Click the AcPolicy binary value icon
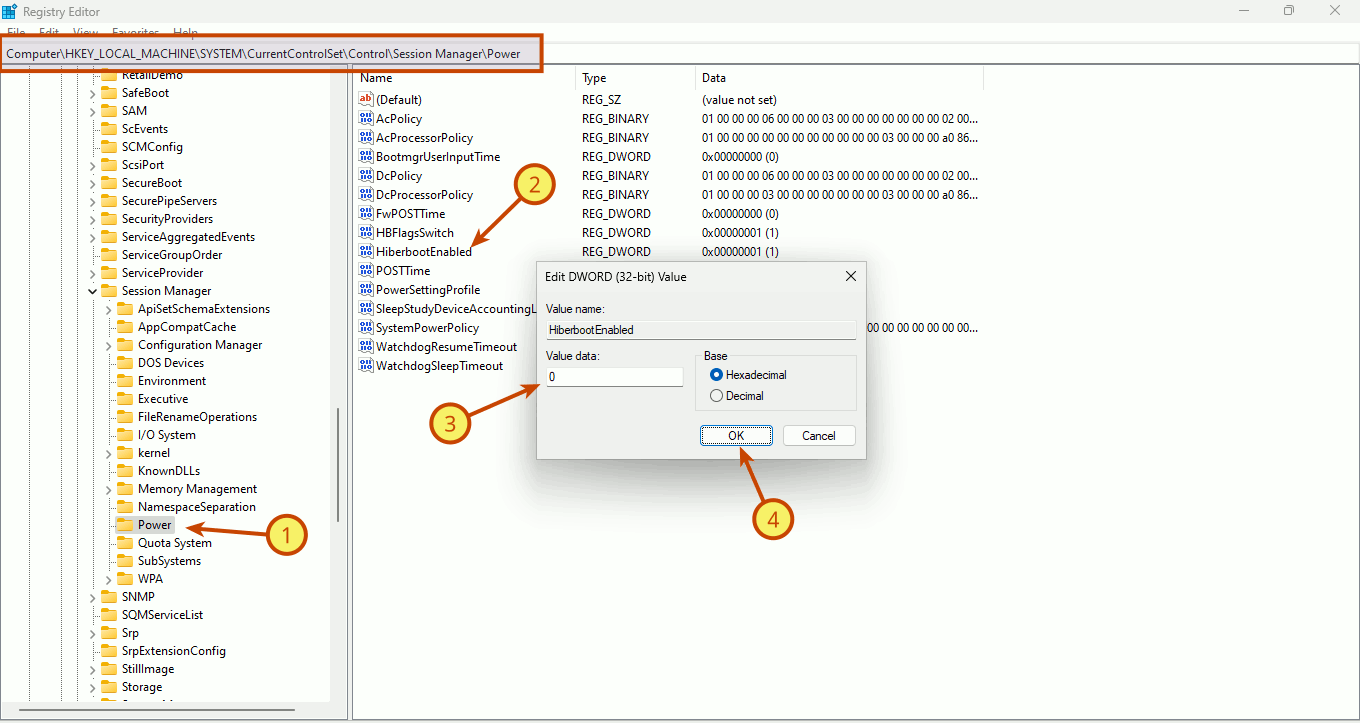 click(365, 119)
